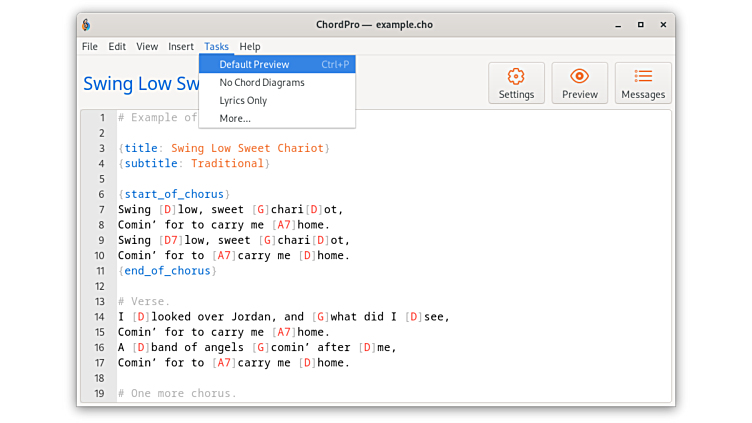The width and height of the screenshot is (752, 423).
Task: Close the open Tasks menu
Action: (216, 47)
